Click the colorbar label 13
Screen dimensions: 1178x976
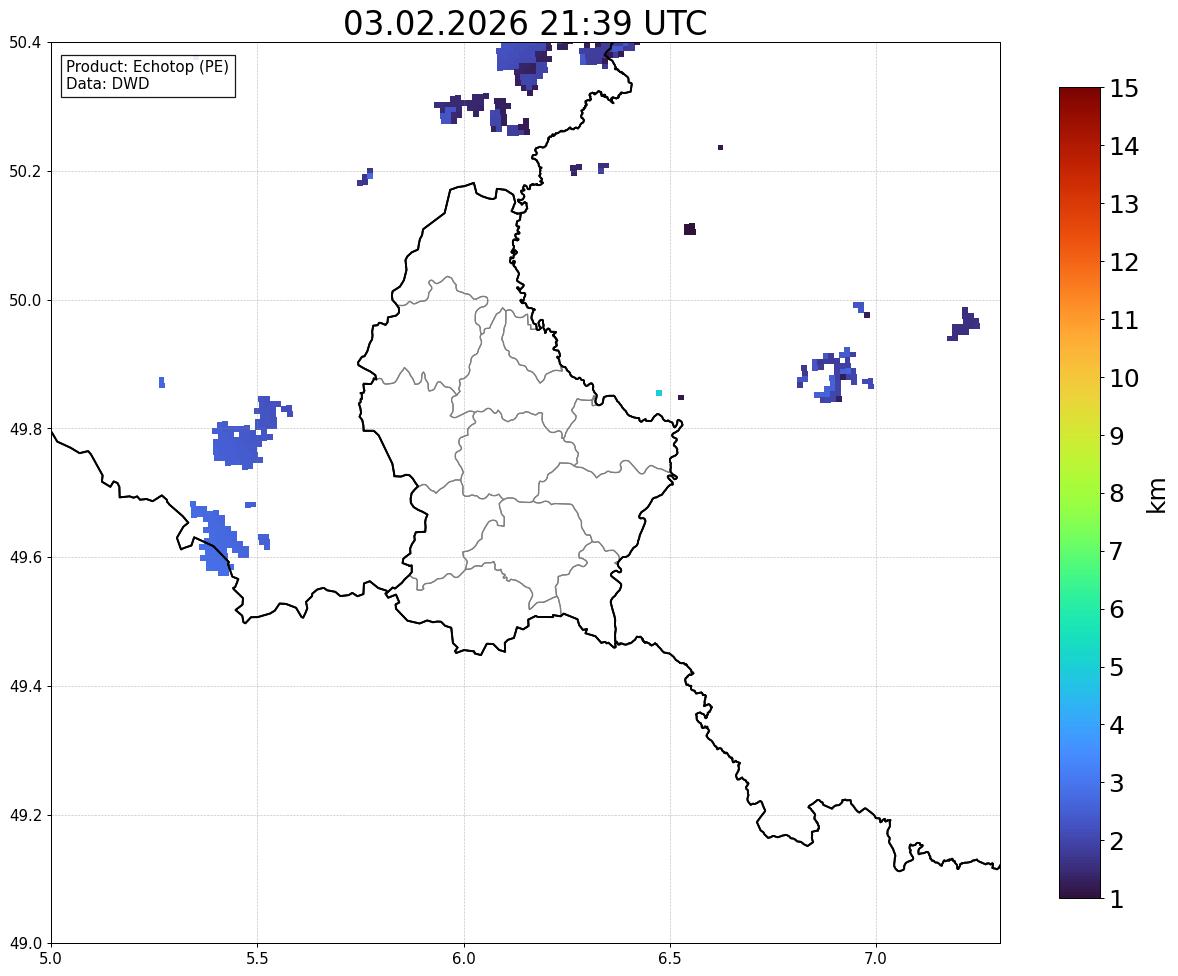[1124, 204]
